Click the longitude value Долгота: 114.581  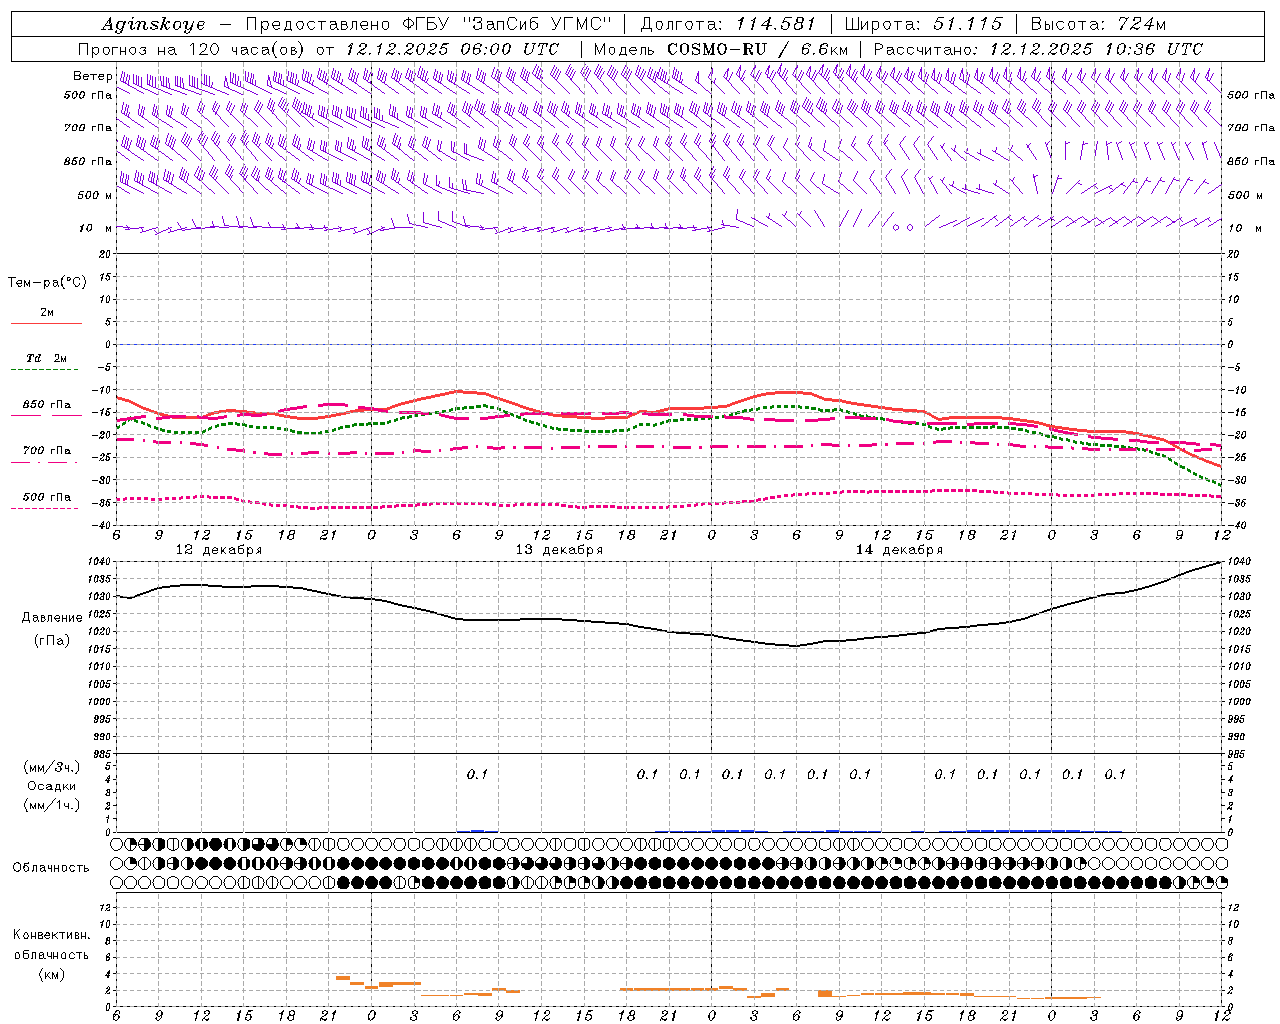728,24
